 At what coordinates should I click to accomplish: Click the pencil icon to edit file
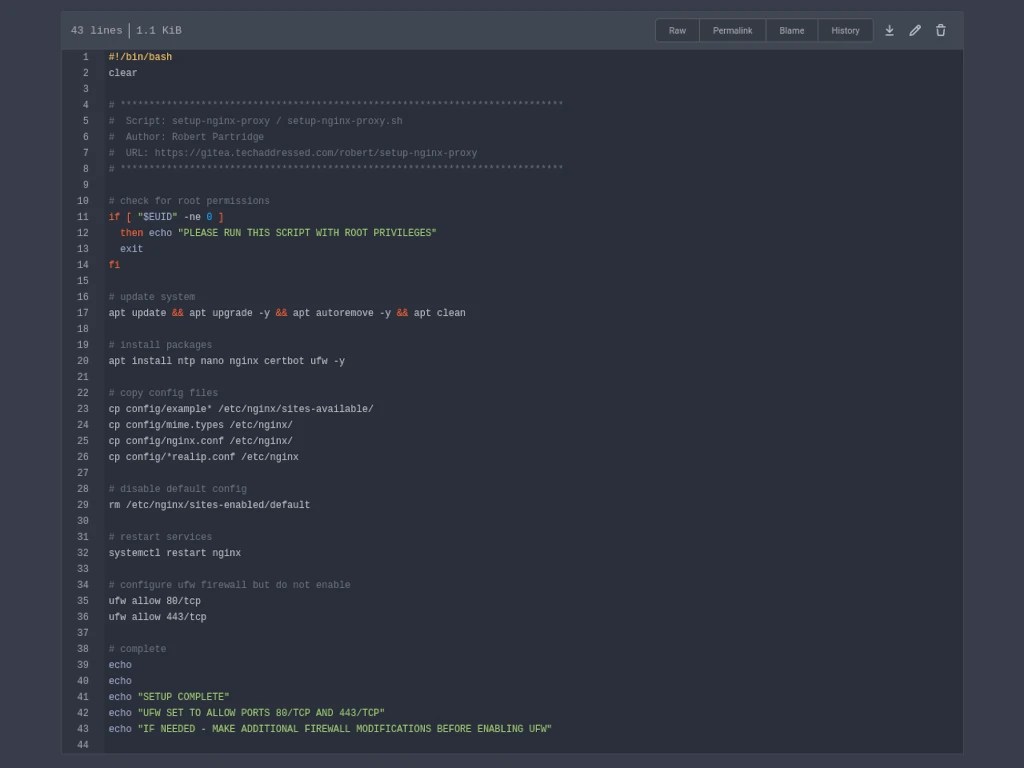[x=915, y=31]
